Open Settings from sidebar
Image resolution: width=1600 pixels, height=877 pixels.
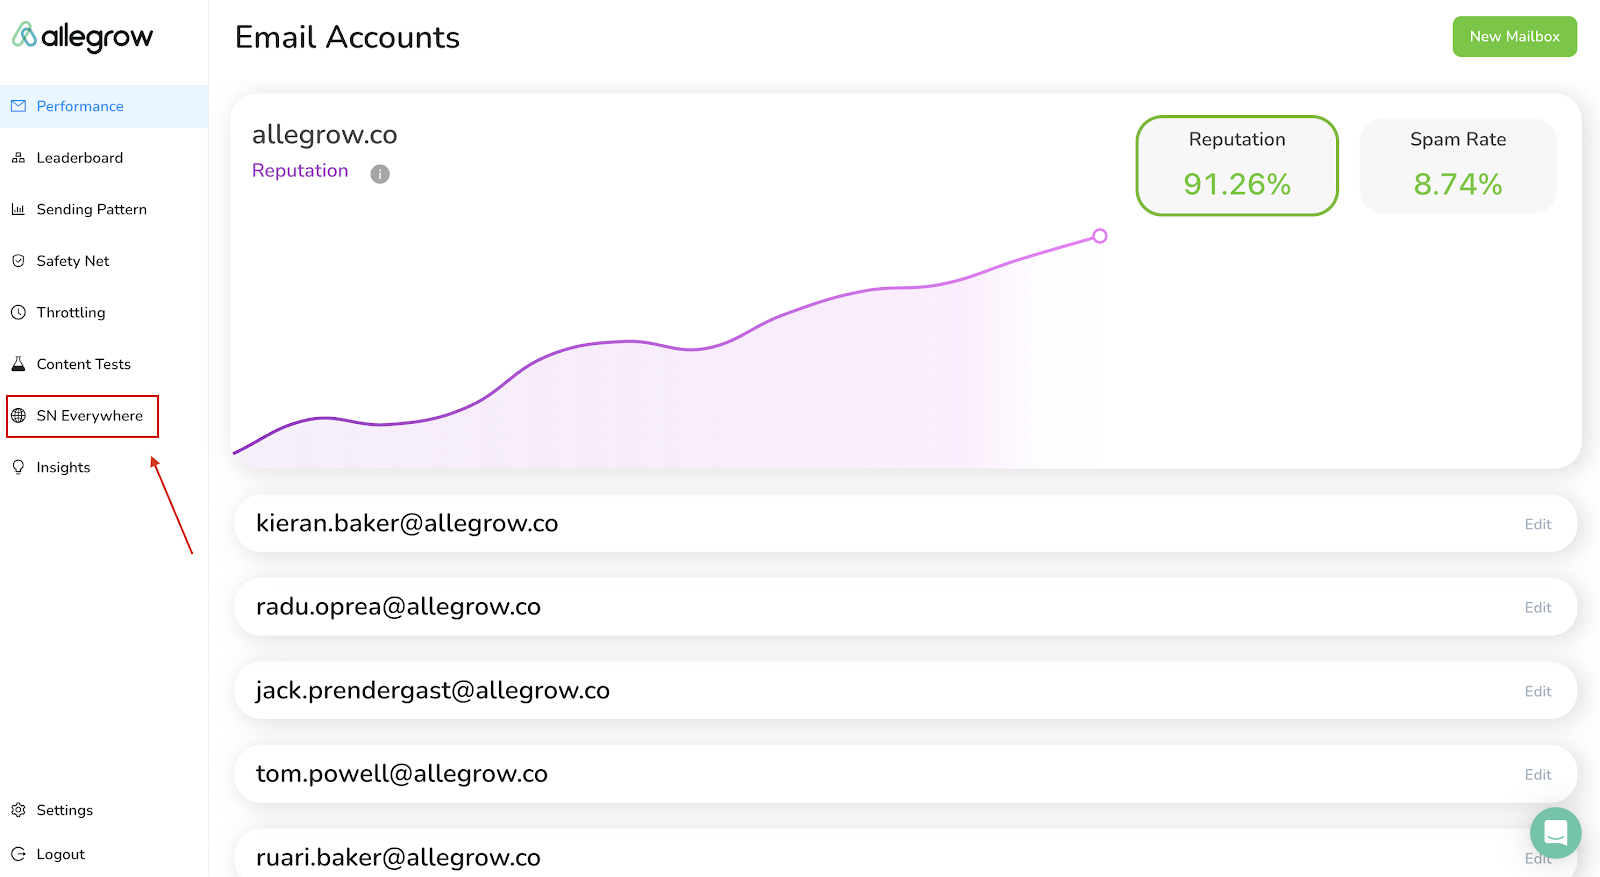tap(65, 810)
